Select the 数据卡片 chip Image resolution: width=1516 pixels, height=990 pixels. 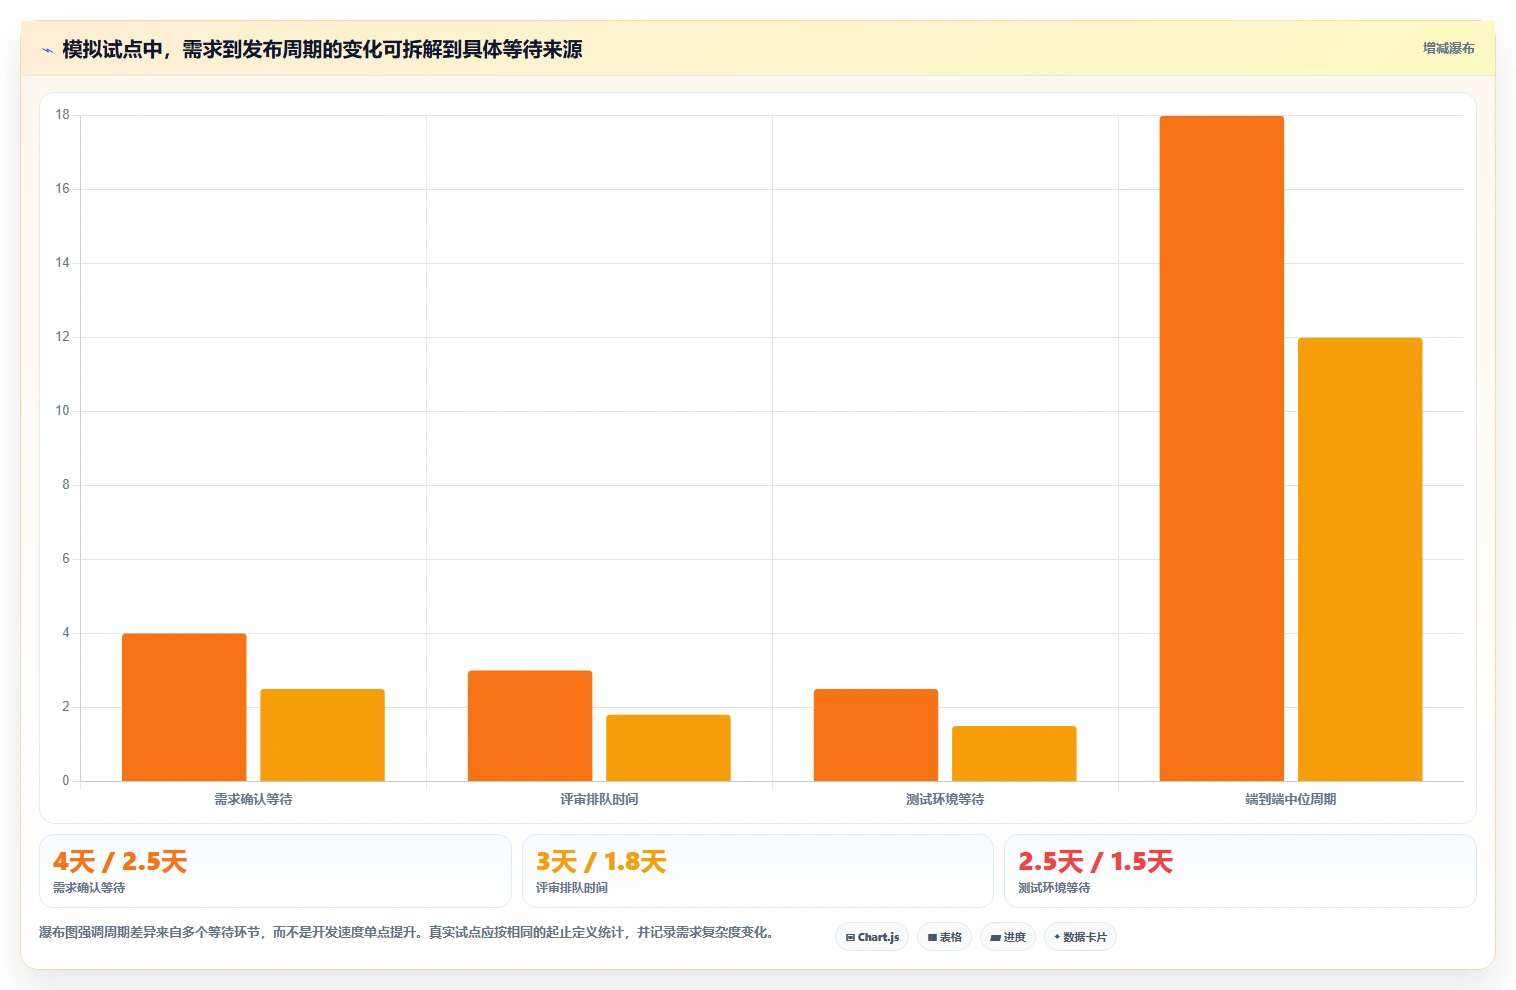pyautogui.click(x=1080, y=937)
